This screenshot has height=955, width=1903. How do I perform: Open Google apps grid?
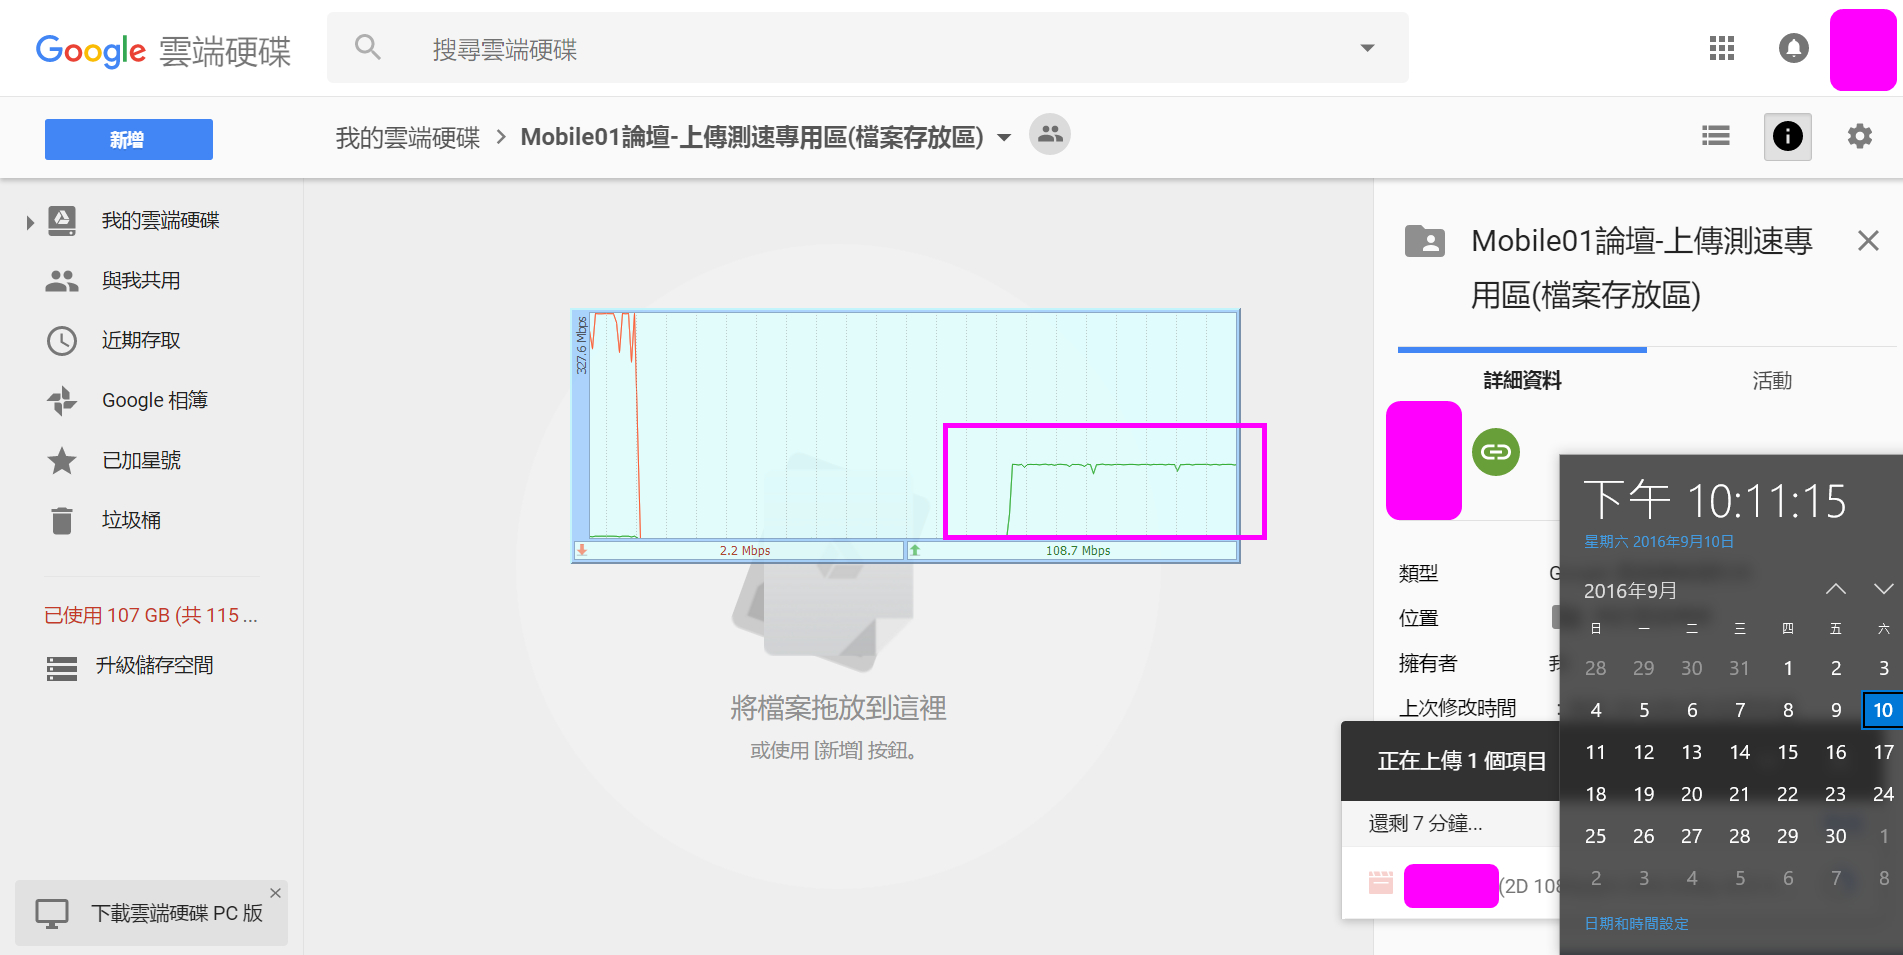[x=1722, y=48]
